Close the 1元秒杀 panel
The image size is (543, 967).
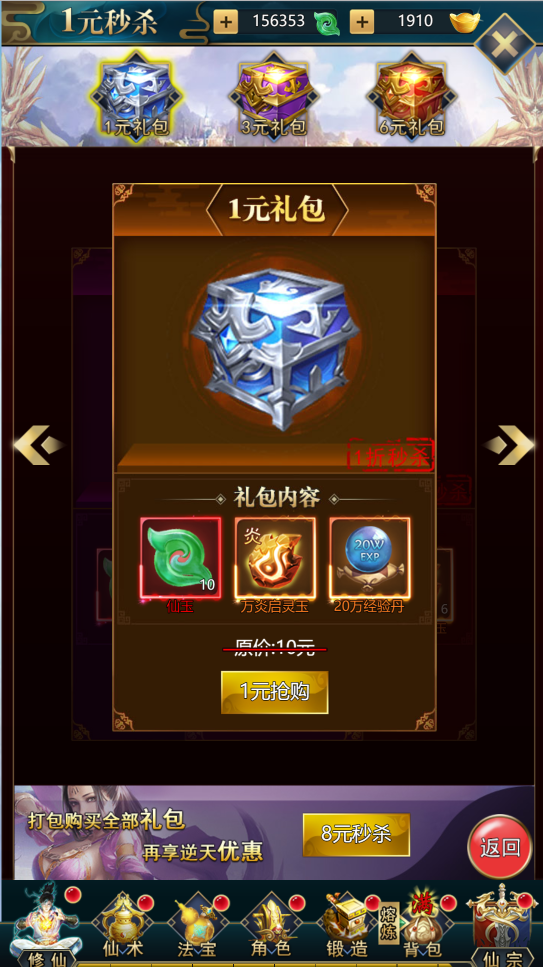click(x=505, y=43)
